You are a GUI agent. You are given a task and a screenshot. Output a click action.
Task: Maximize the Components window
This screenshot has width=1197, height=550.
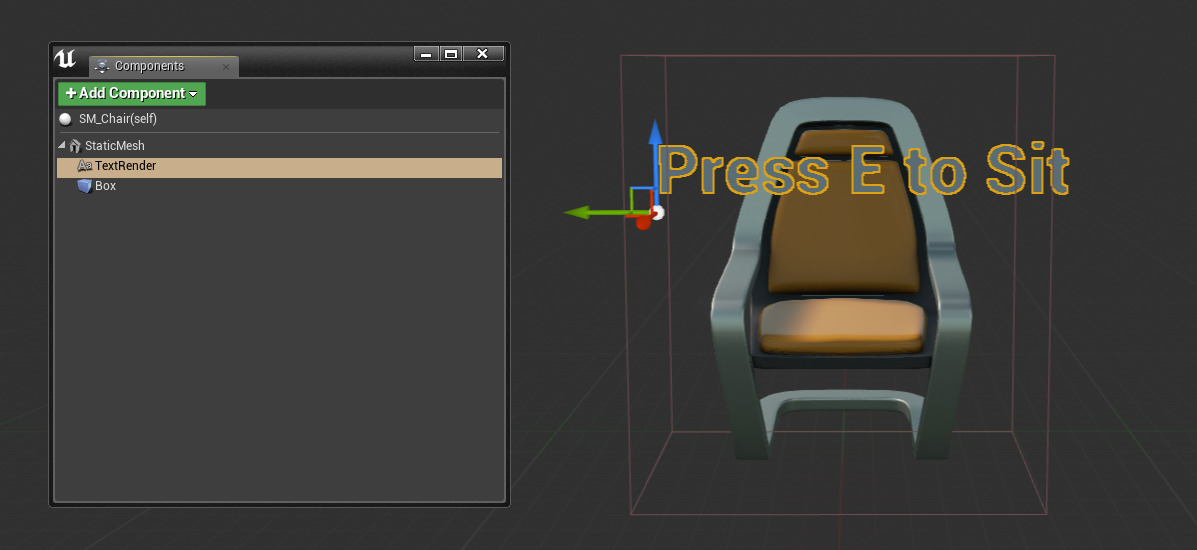click(x=451, y=53)
